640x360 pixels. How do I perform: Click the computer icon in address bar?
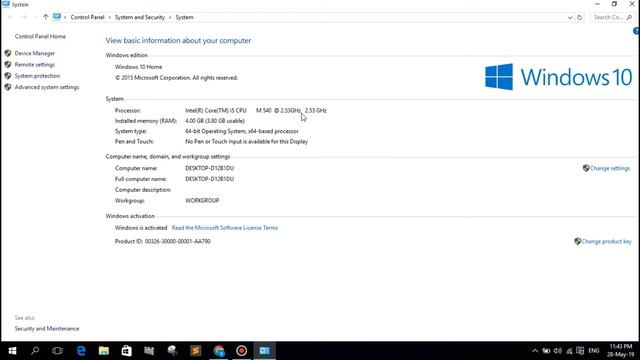pyautogui.click(x=57, y=17)
